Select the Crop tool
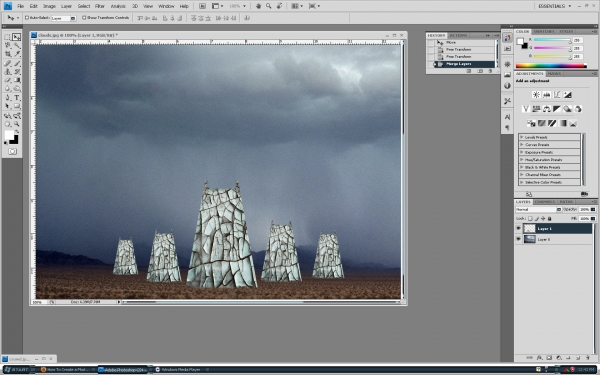 (x=7, y=54)
